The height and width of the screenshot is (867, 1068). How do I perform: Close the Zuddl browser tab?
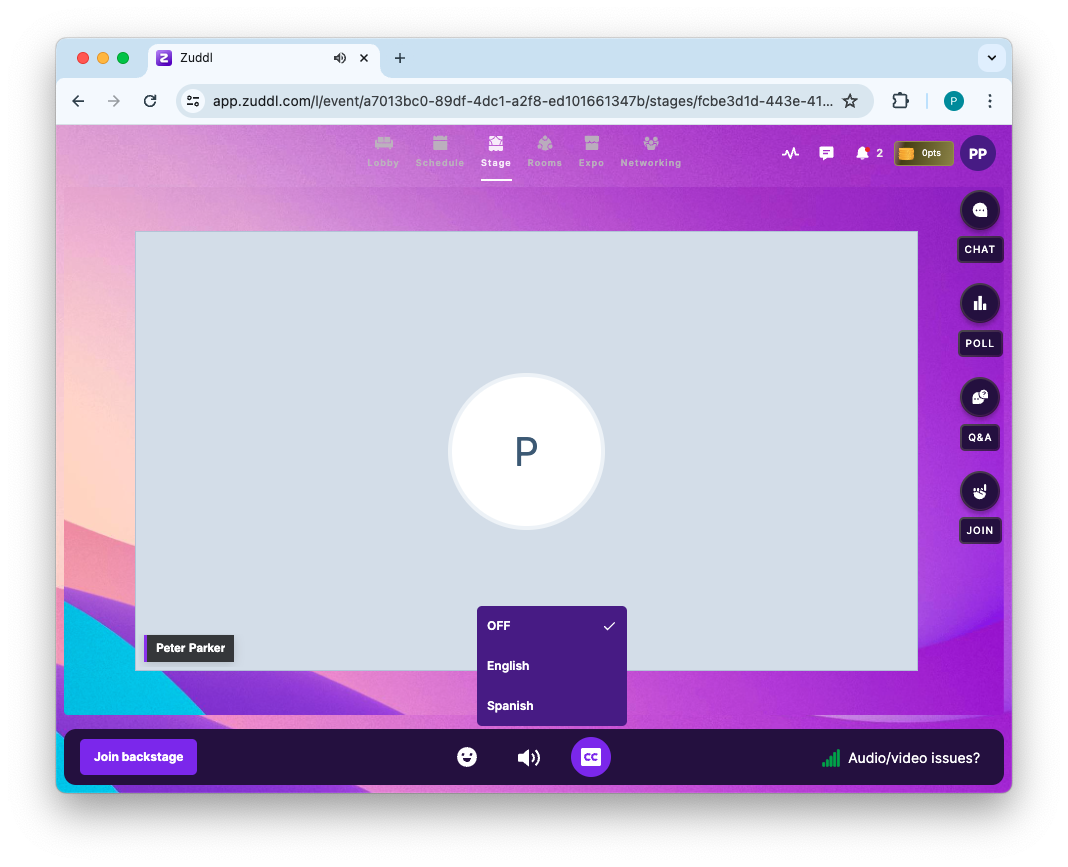coord(364,58)
